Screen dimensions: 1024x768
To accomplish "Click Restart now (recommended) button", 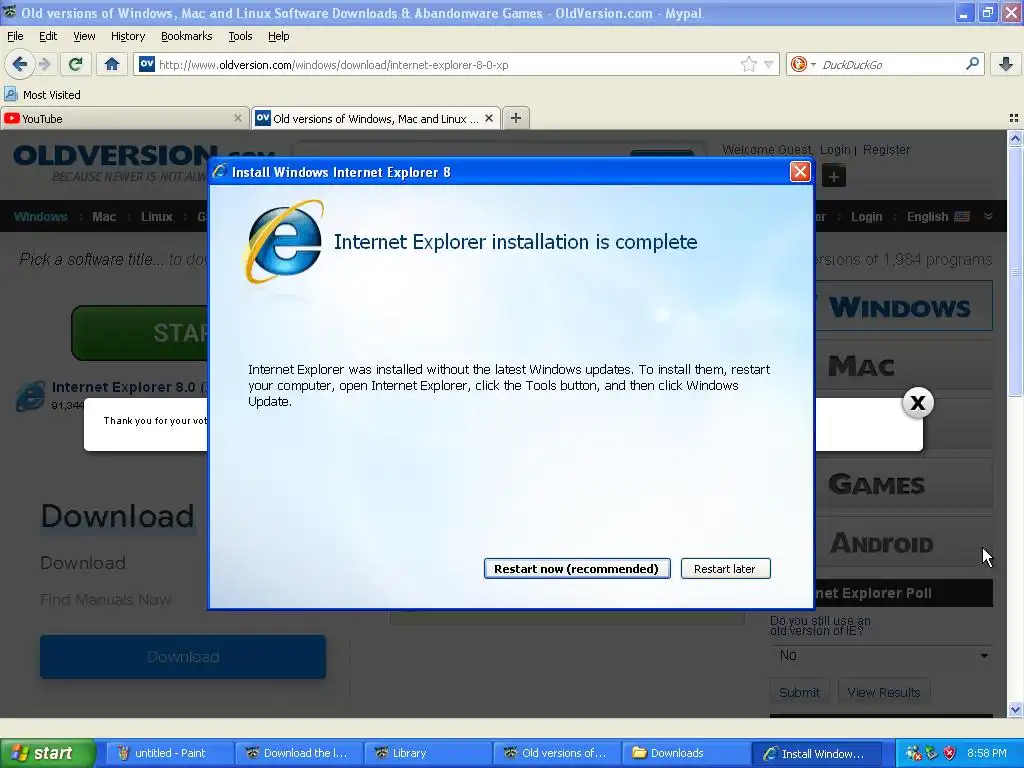I will click(577, 569).
